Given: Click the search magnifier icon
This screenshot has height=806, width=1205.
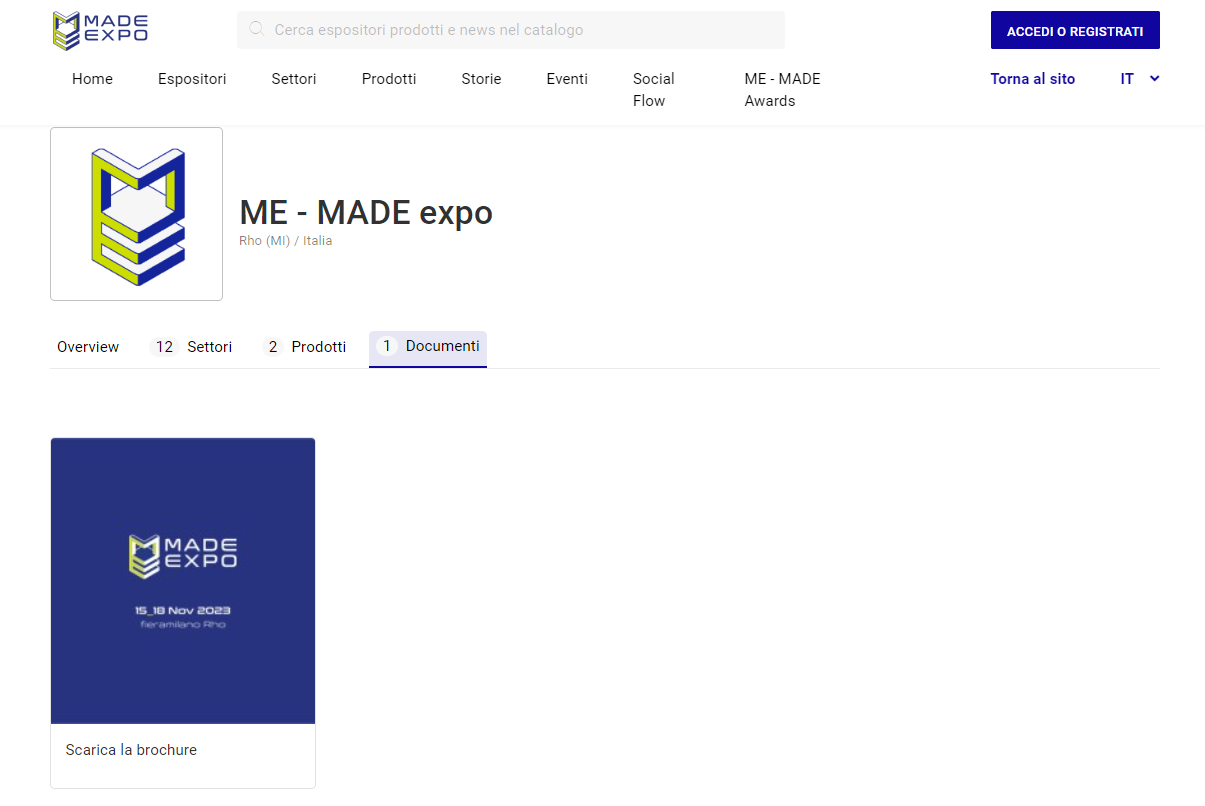Looking at the screenshot, I should 257,30.
